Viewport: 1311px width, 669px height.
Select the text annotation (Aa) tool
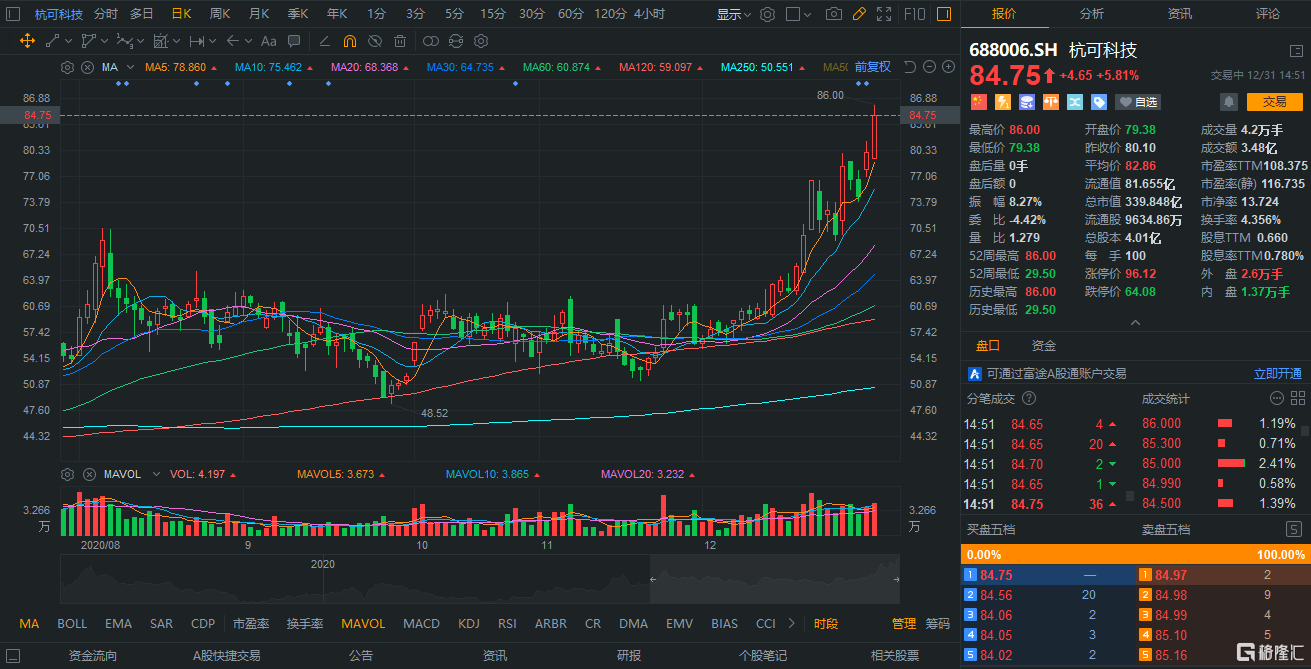coord(268,41)
